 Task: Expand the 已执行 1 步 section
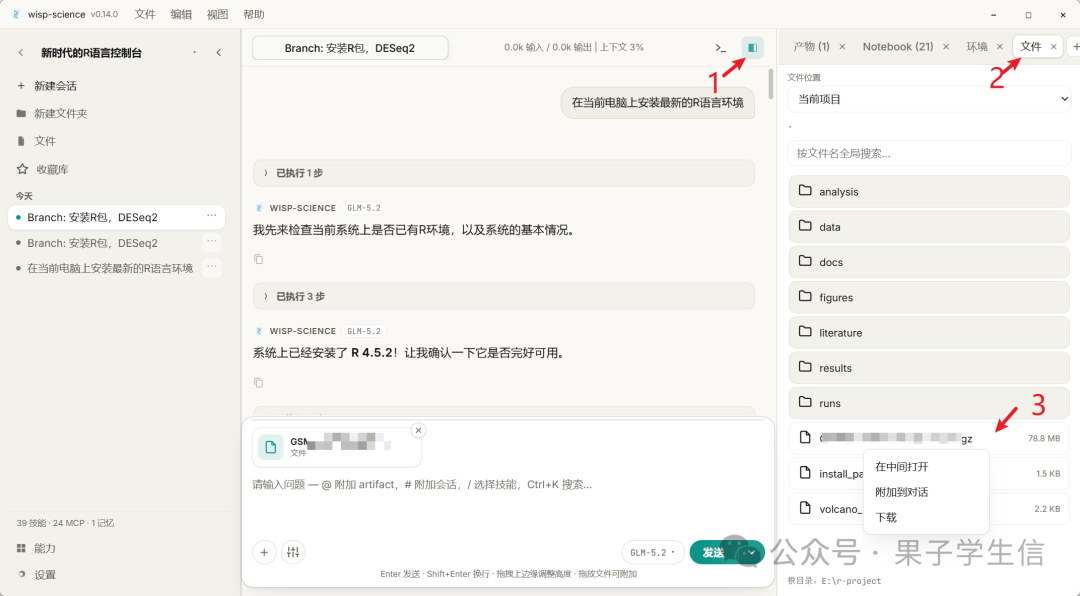tap(503, 173)
